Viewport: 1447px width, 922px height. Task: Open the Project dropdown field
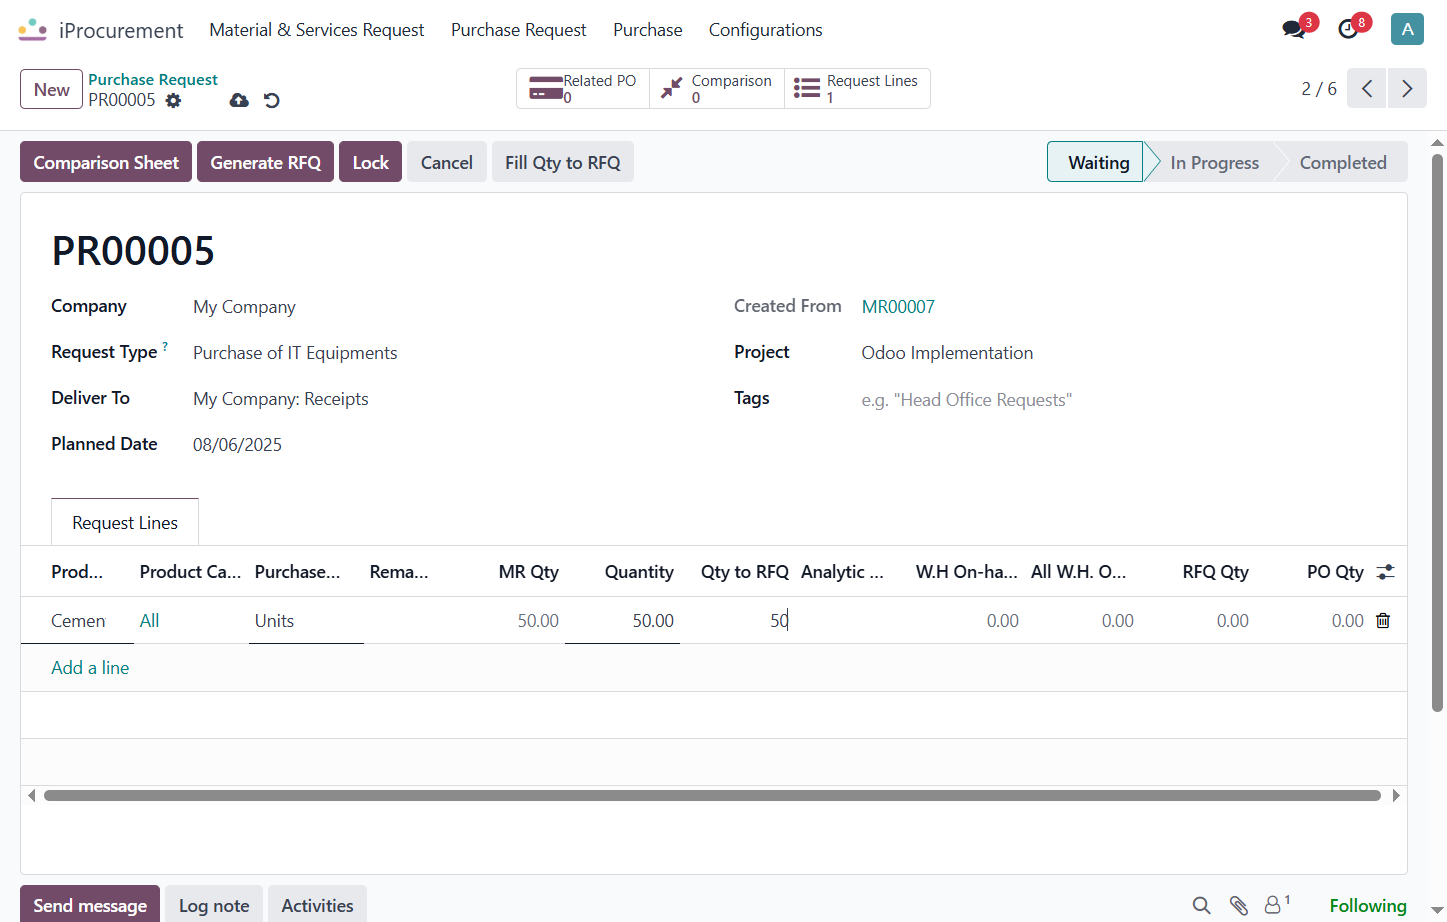[x=1118, y=353]
